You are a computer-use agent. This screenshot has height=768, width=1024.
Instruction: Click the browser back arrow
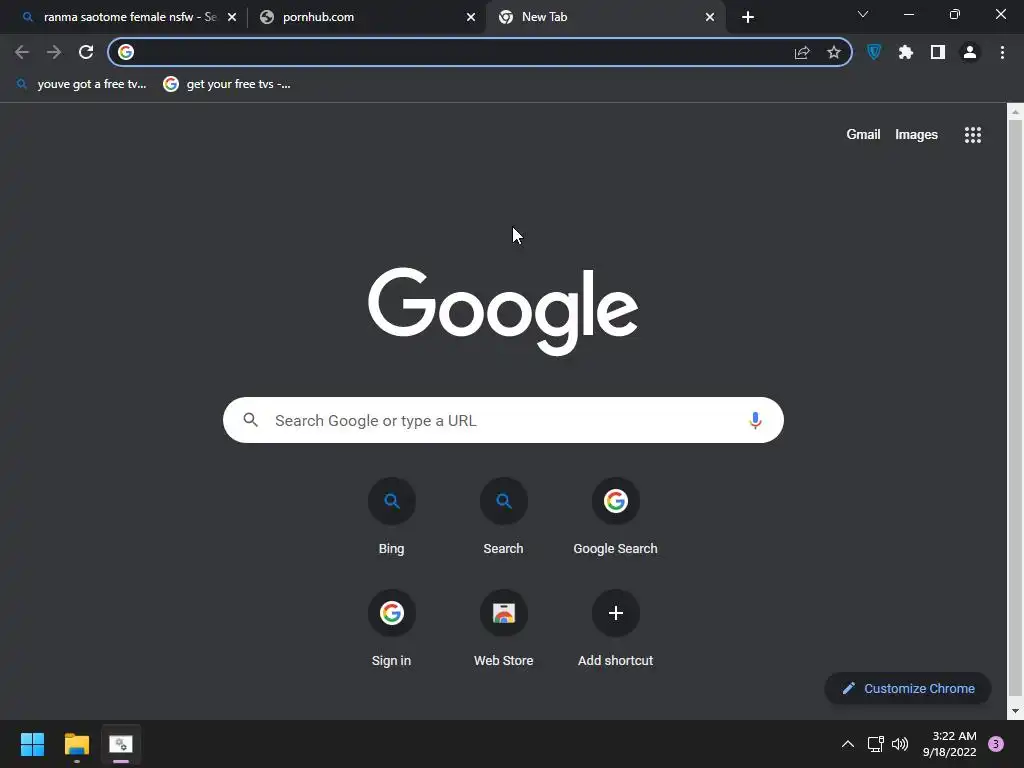click(x=22, y=52)
